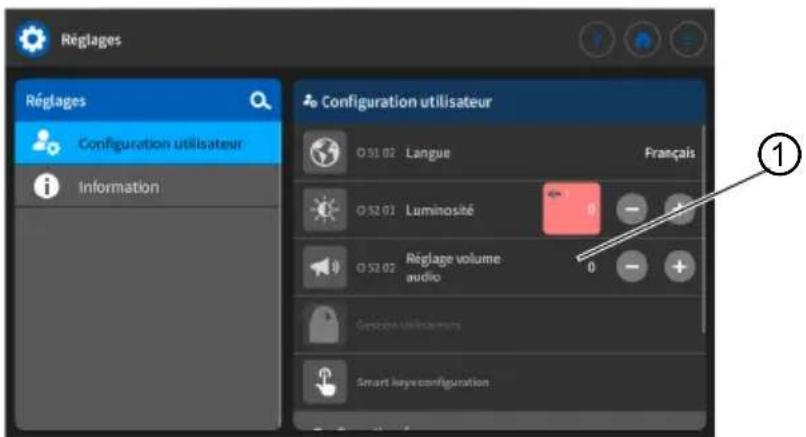Click the Réglages title in top header
Screen dimensions: 806x437
tap(91, 40)
